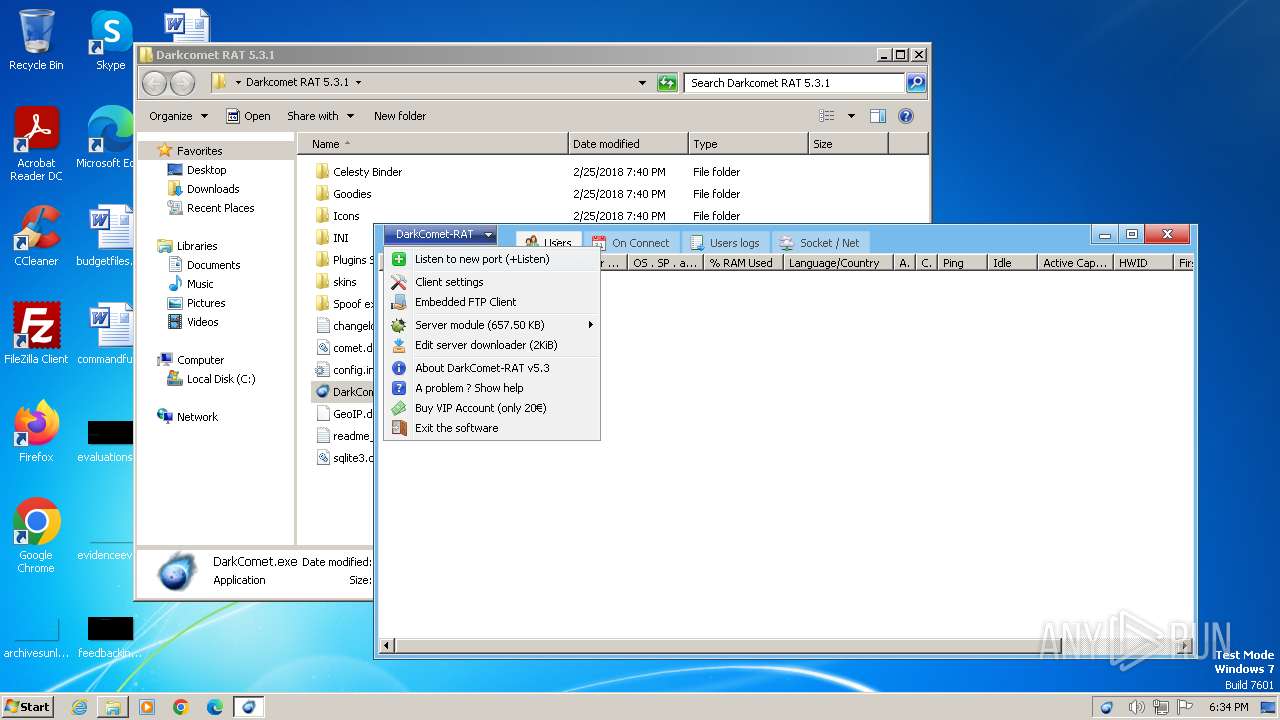The height and width of the screenshot is (720, 1280).
Task: Open About DarkComet-RAT v5.3
Action: (491, 368)
